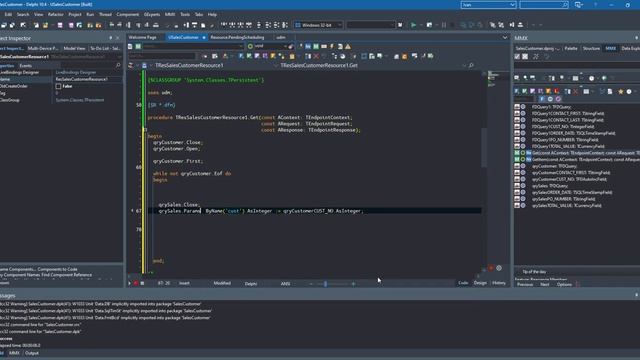This screenshot has width=640, height=360.
Task: Open the Windows 32-bit platform dropdown
Action: 339,25
